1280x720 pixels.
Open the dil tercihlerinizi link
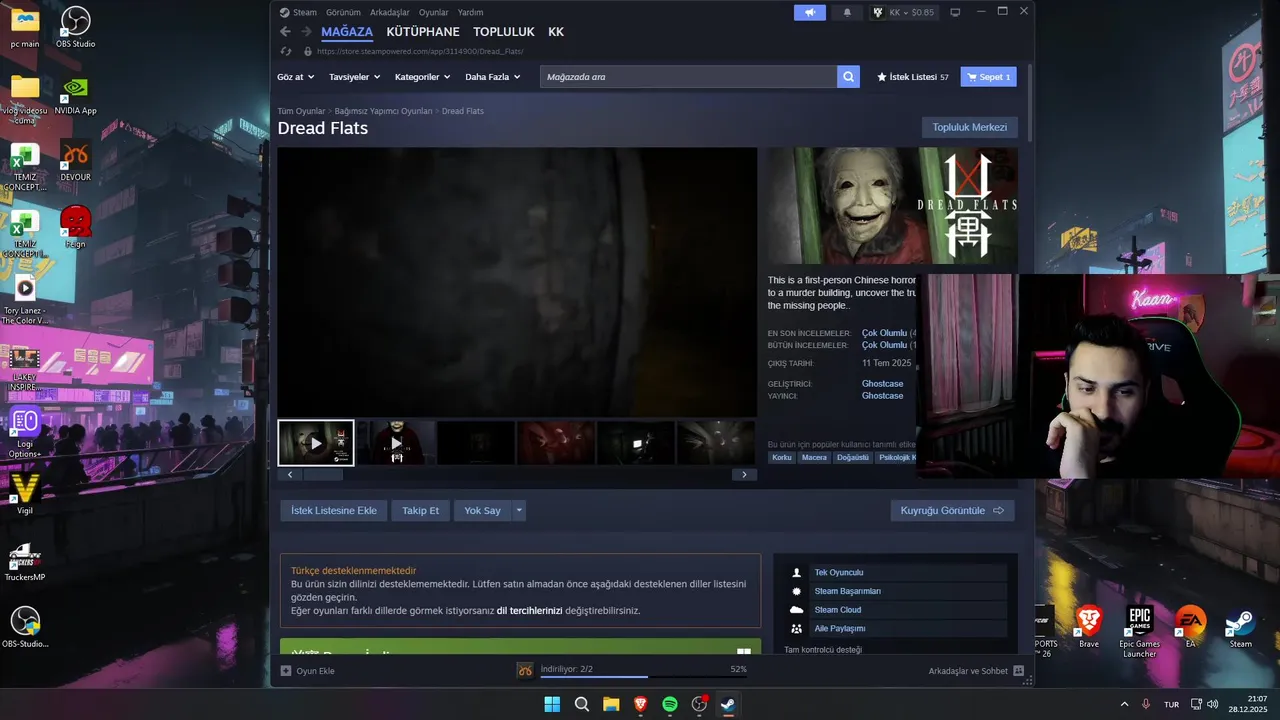[530, 610]
